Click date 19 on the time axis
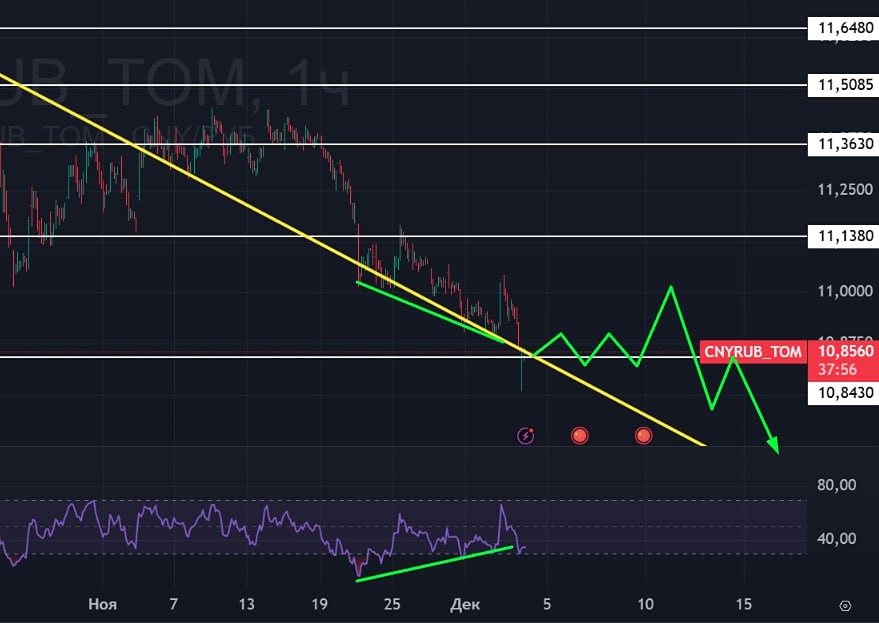Image resolution: width=879 pixels, height=623 pixels. pyautogui.click(x=319, y=604)
